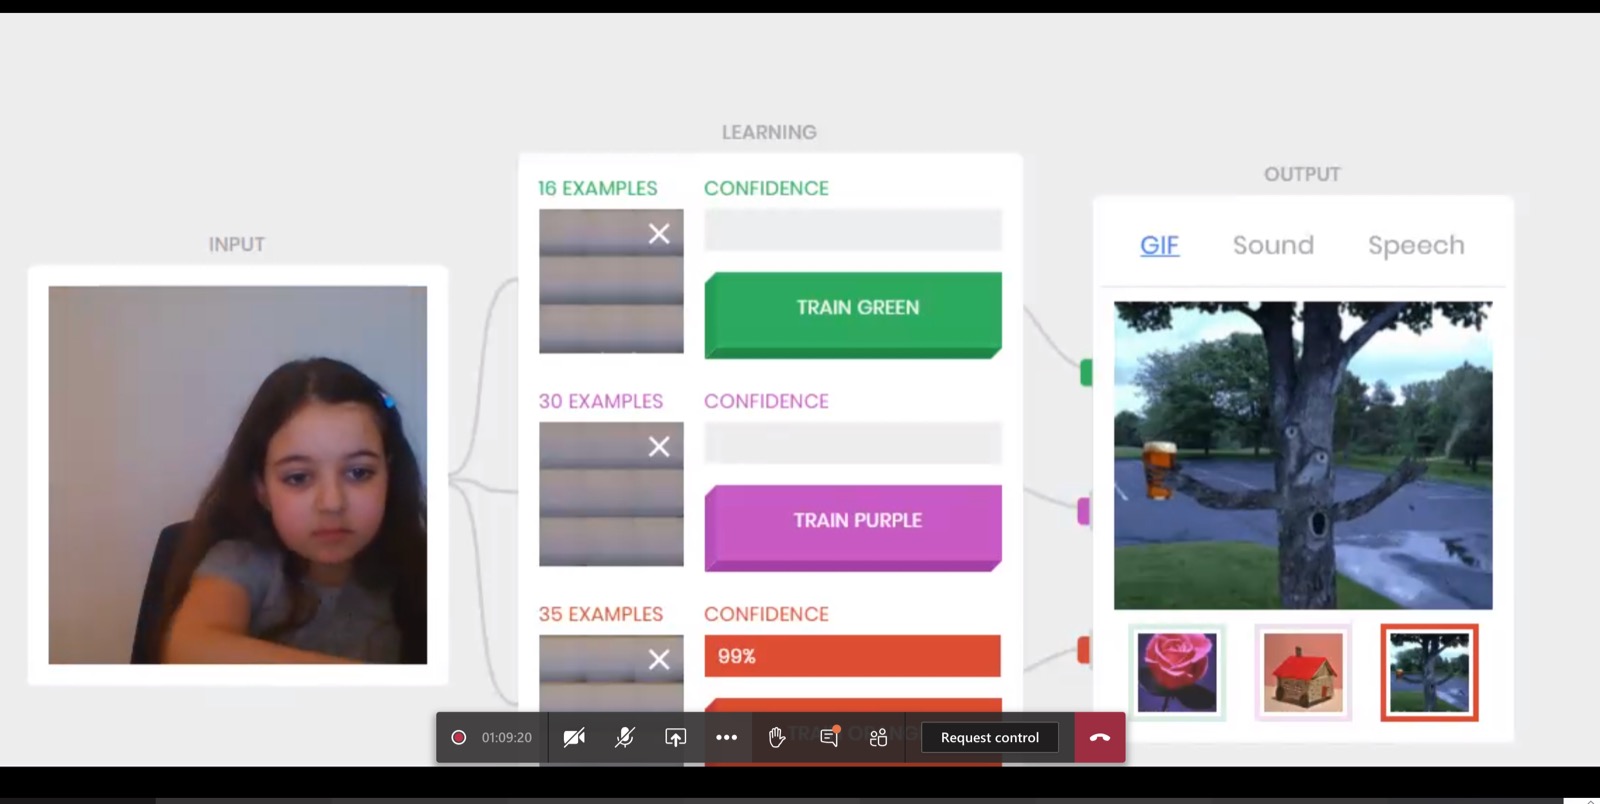
Task: Click the LEARNING heading
Action: coord(769,132)
